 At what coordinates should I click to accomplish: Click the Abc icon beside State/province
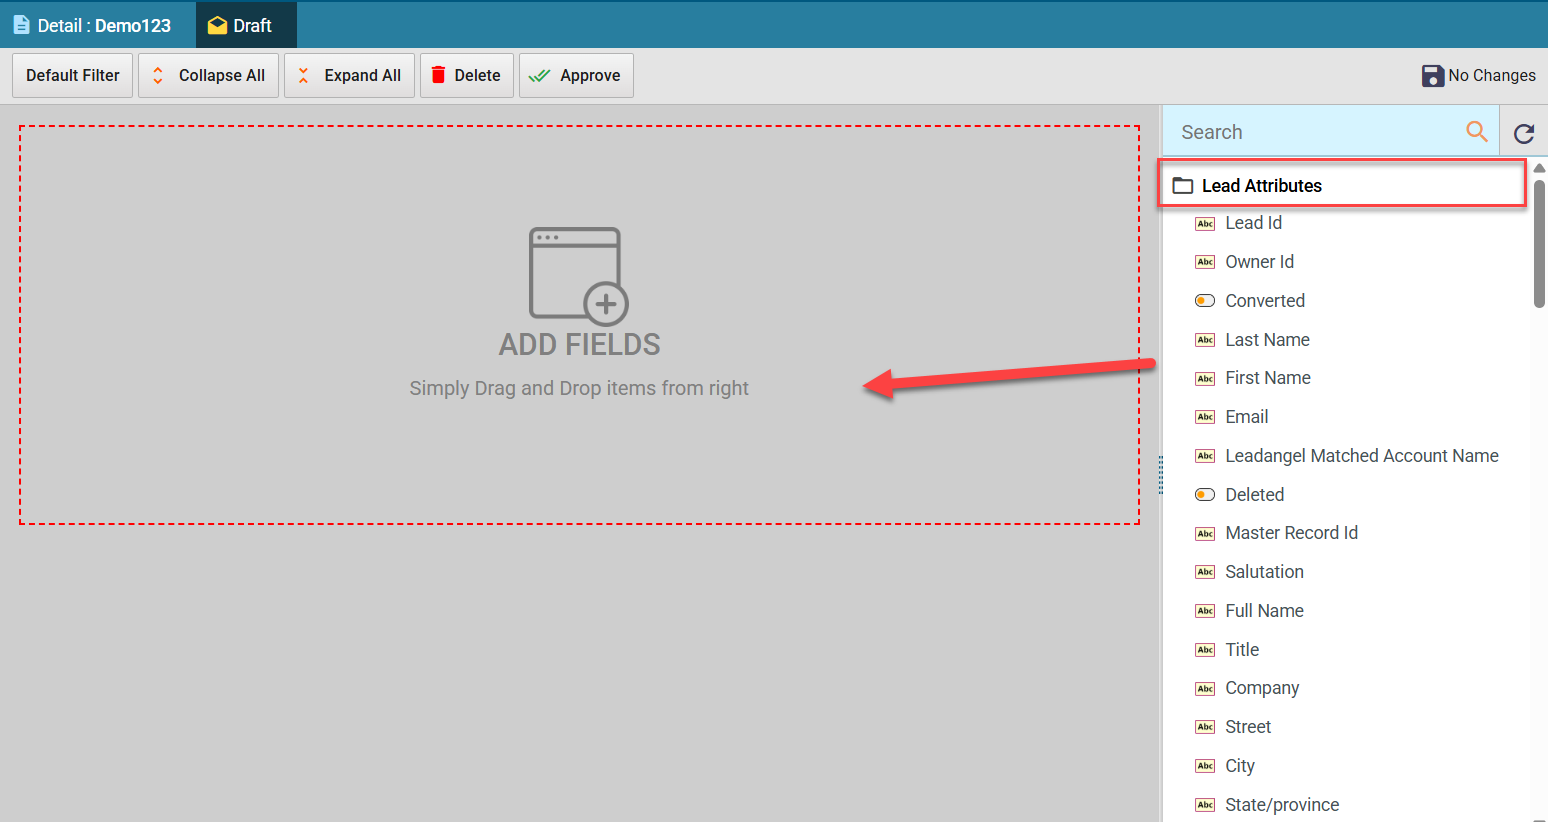pos(1205,805)
